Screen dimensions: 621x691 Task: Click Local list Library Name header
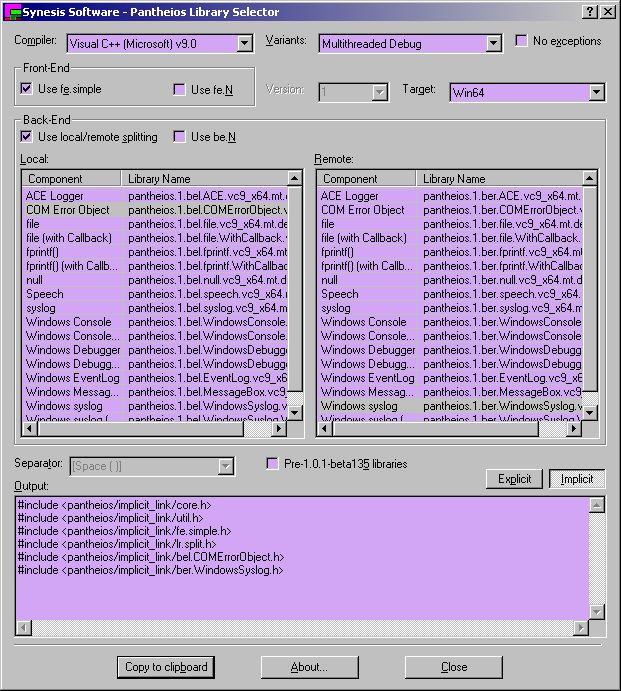(204, 178)
